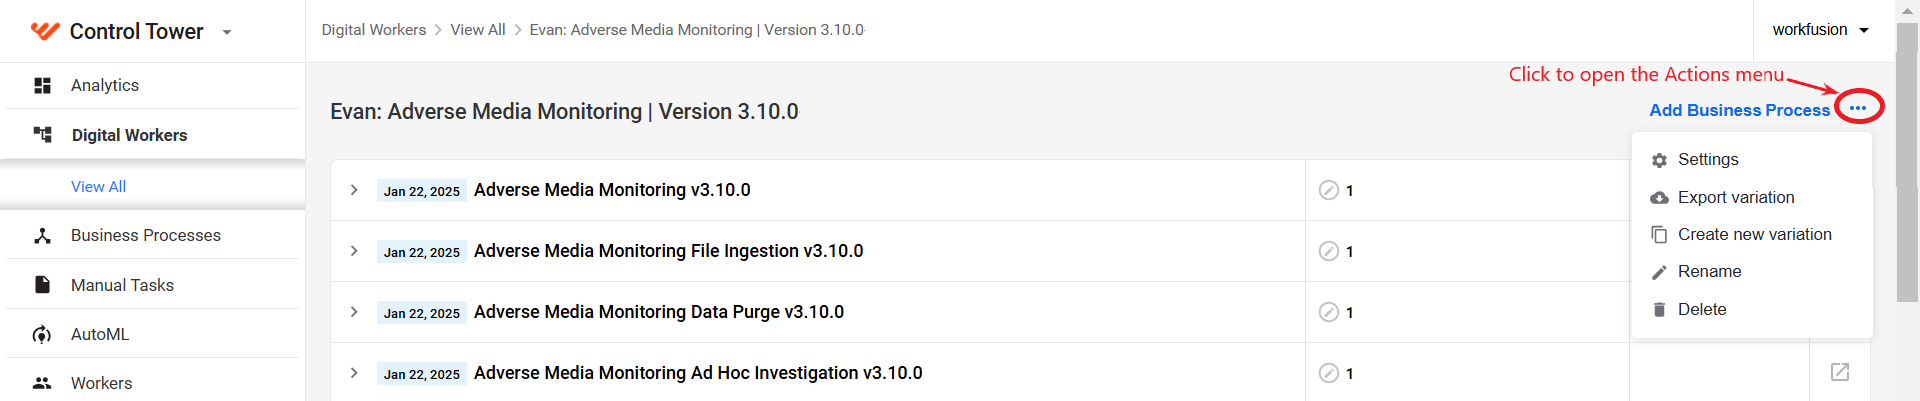Select Export variation from the menu
This screenshot has height=401, width=1920.
[1752, 197]
